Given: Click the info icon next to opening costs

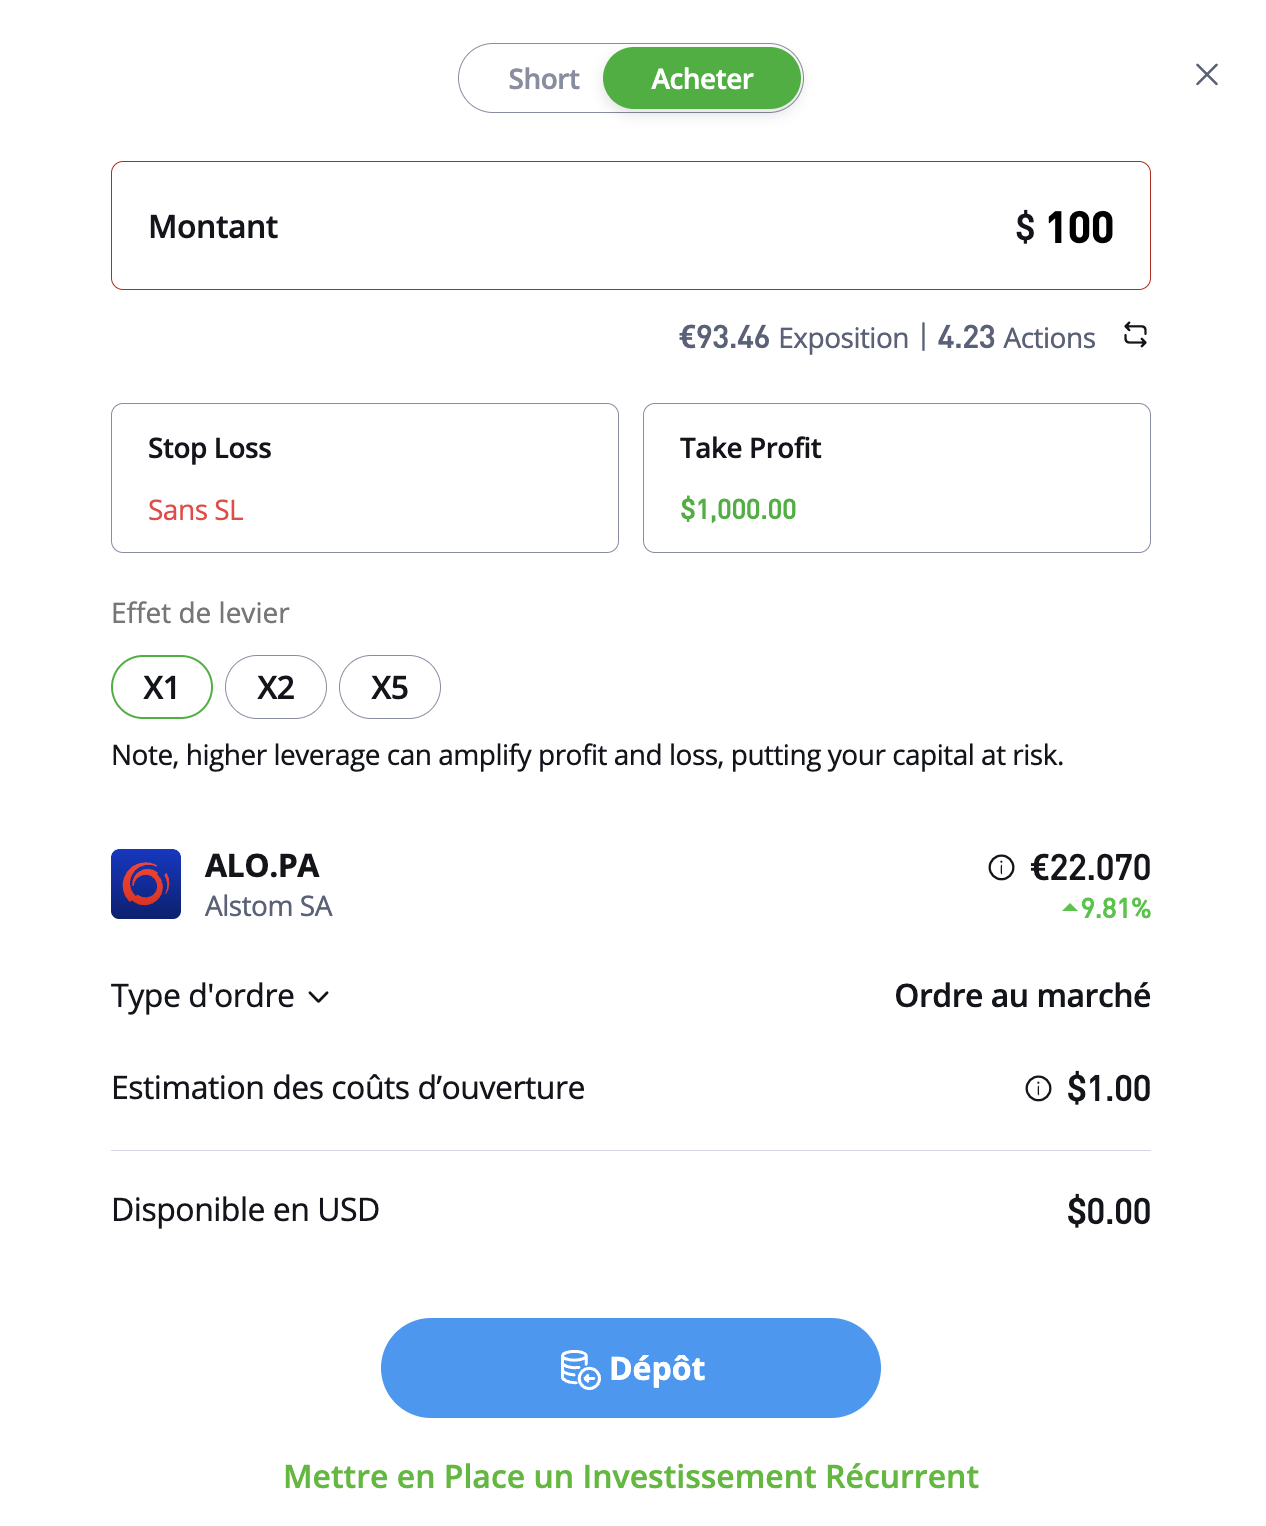Looking at the screenshot, I should (x=1038, y=1089).
